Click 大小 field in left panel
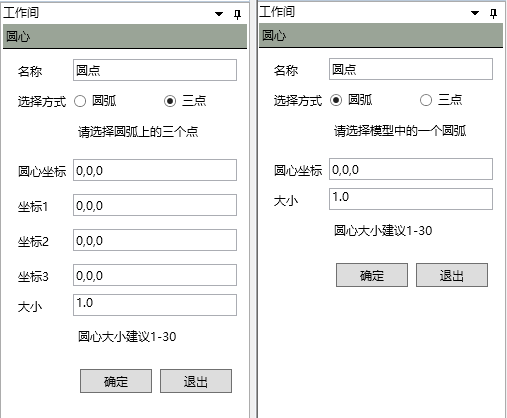The height and width of the screenshot is (418, 507). [x=155, y=305]
